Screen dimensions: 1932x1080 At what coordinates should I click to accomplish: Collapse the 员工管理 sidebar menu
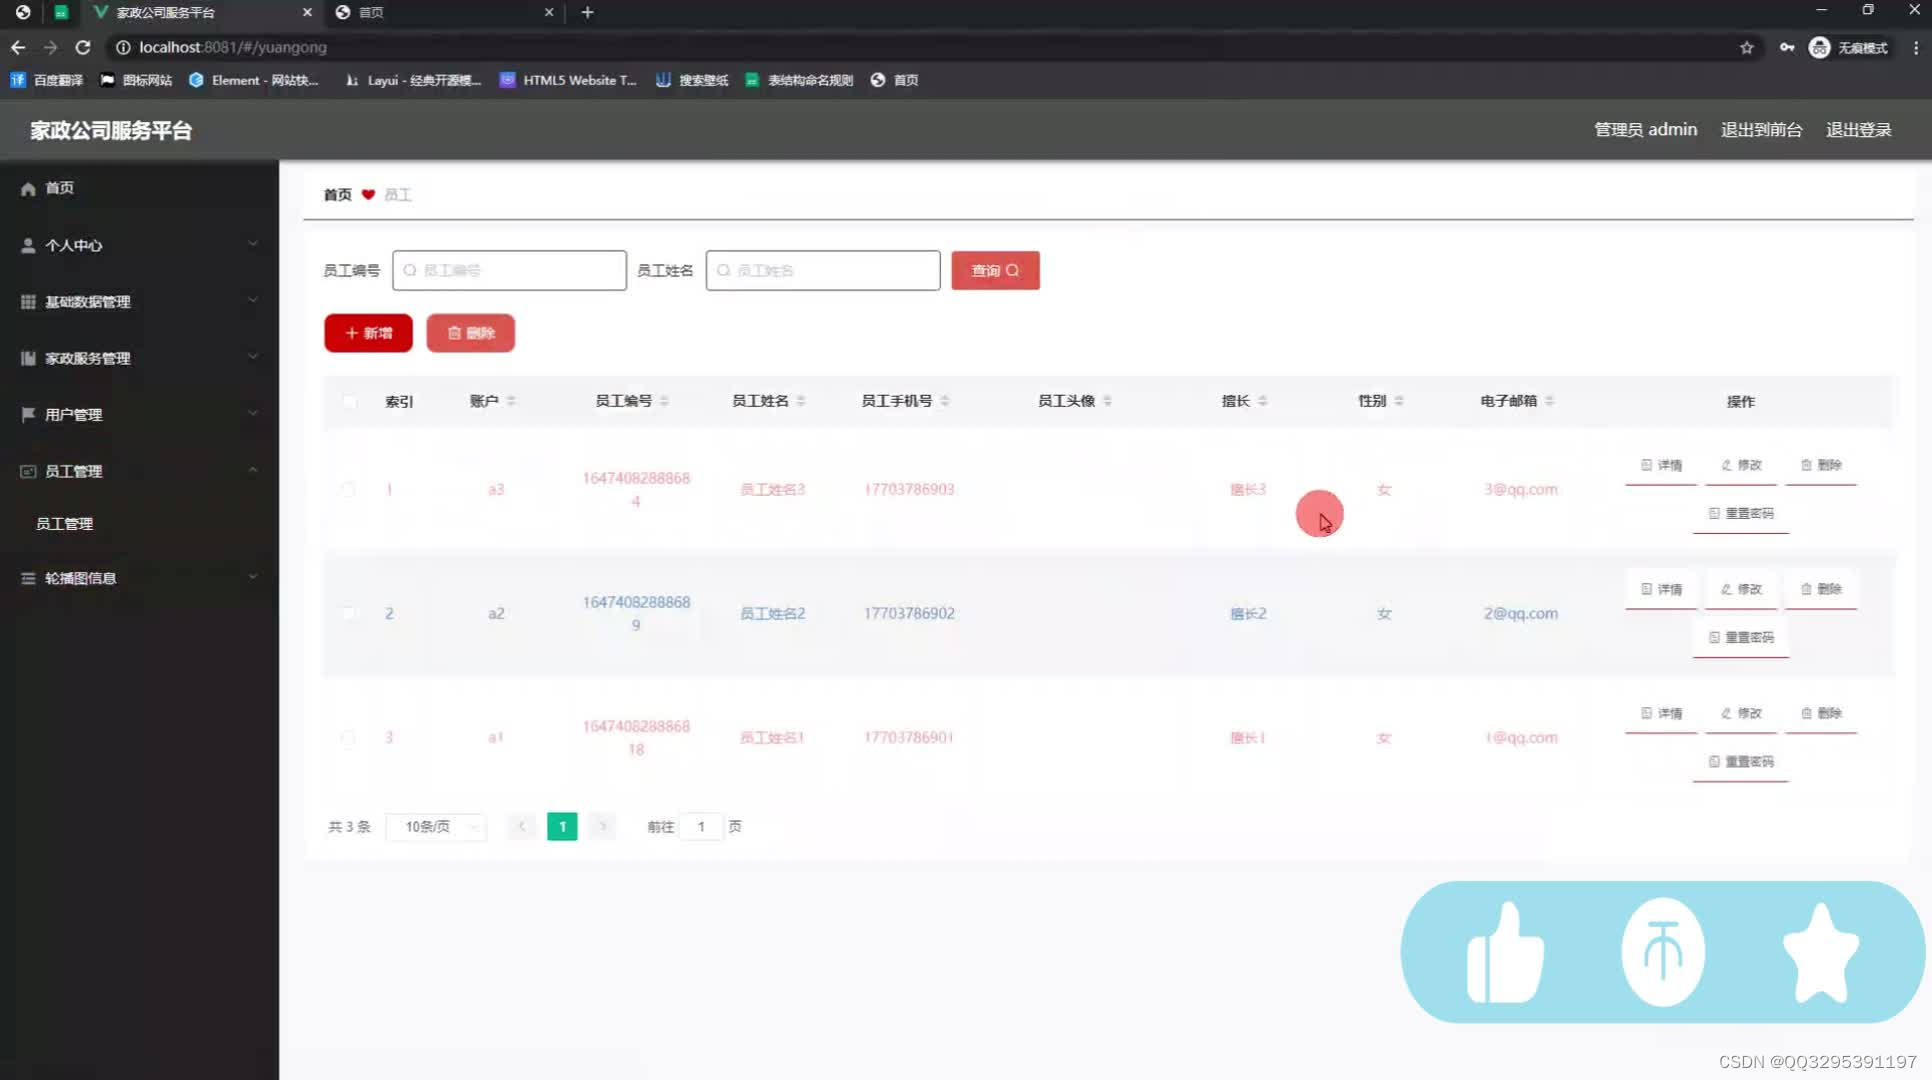click(139, 471)
